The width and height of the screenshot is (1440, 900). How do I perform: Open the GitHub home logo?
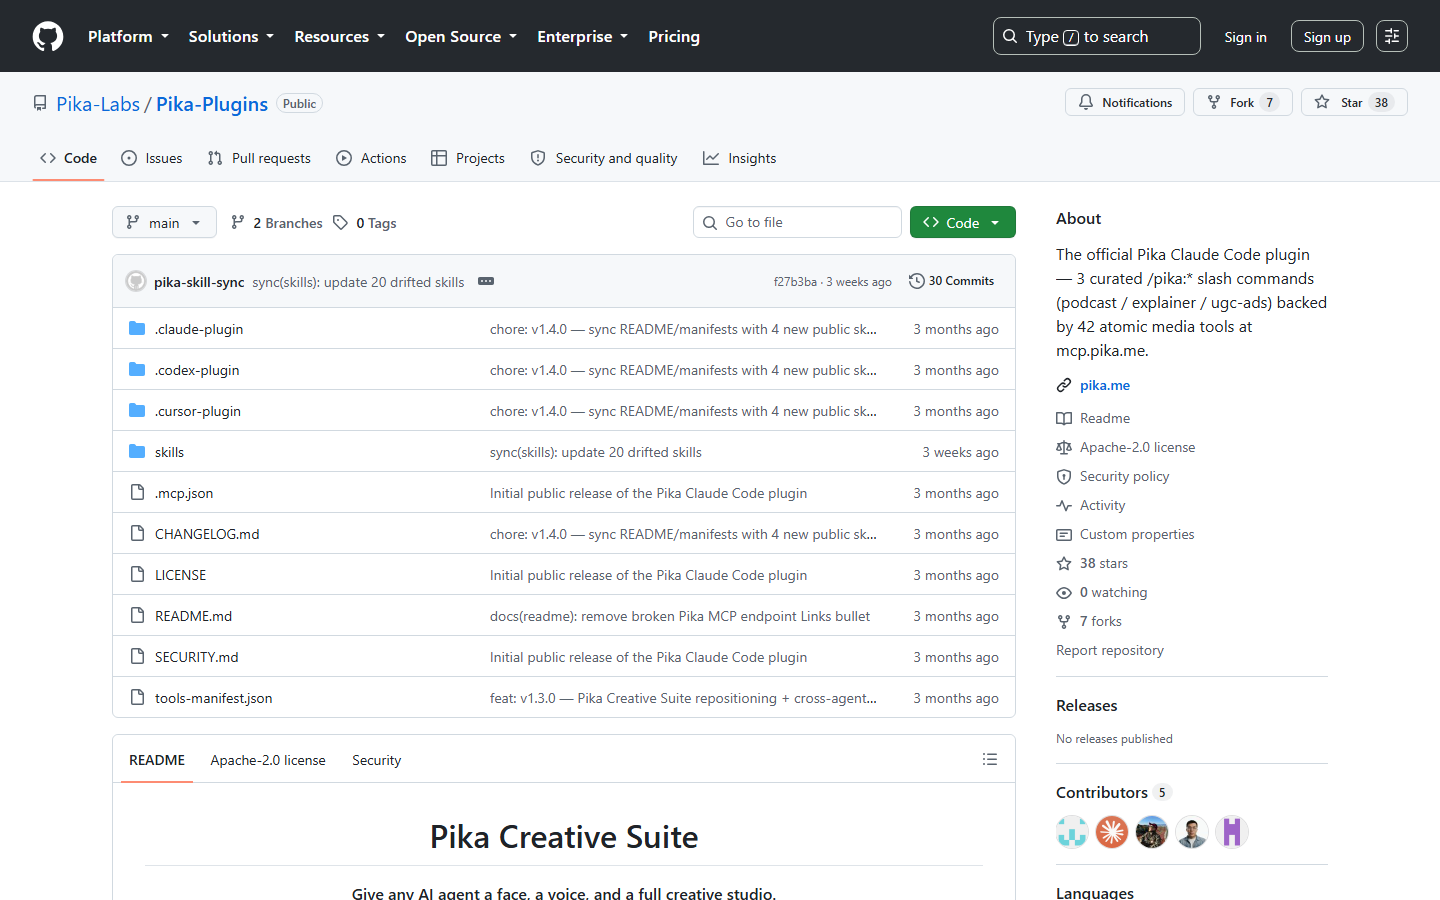48,36
